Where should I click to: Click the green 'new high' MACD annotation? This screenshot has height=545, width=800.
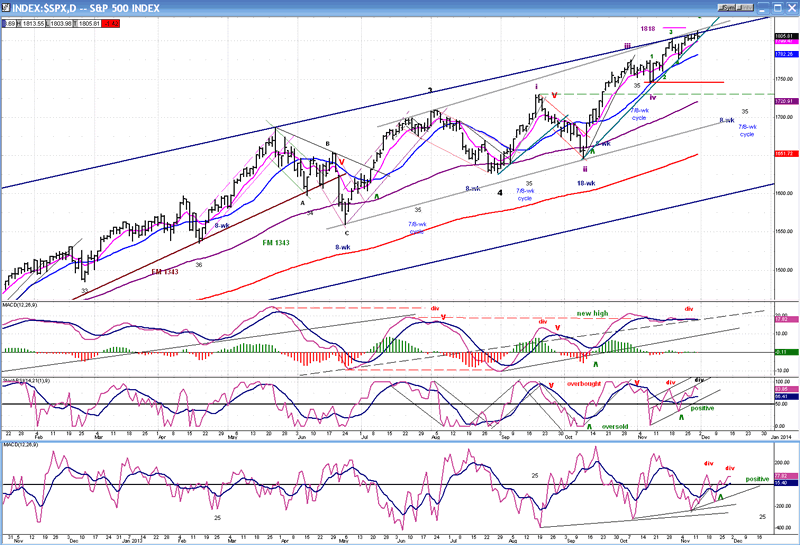[x=592, y=313]
